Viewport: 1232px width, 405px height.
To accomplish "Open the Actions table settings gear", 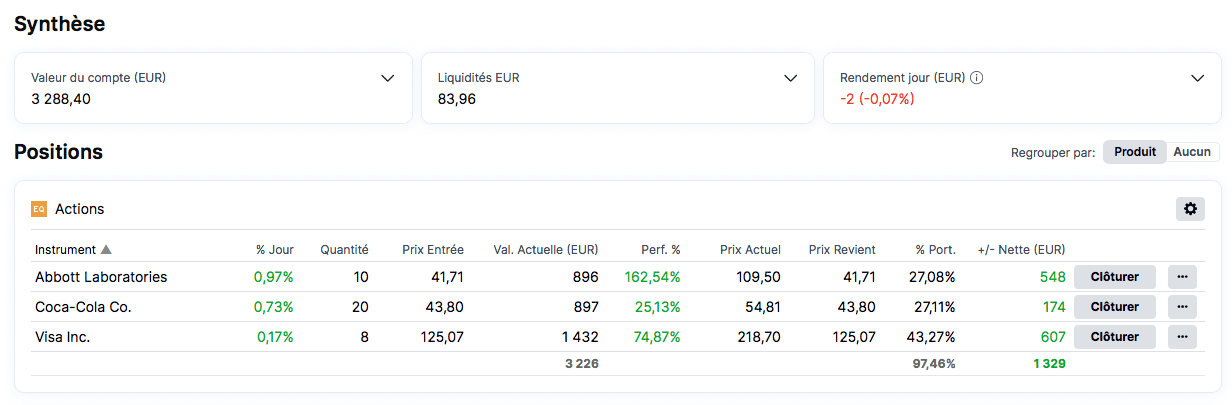I will click(1190, 209).
